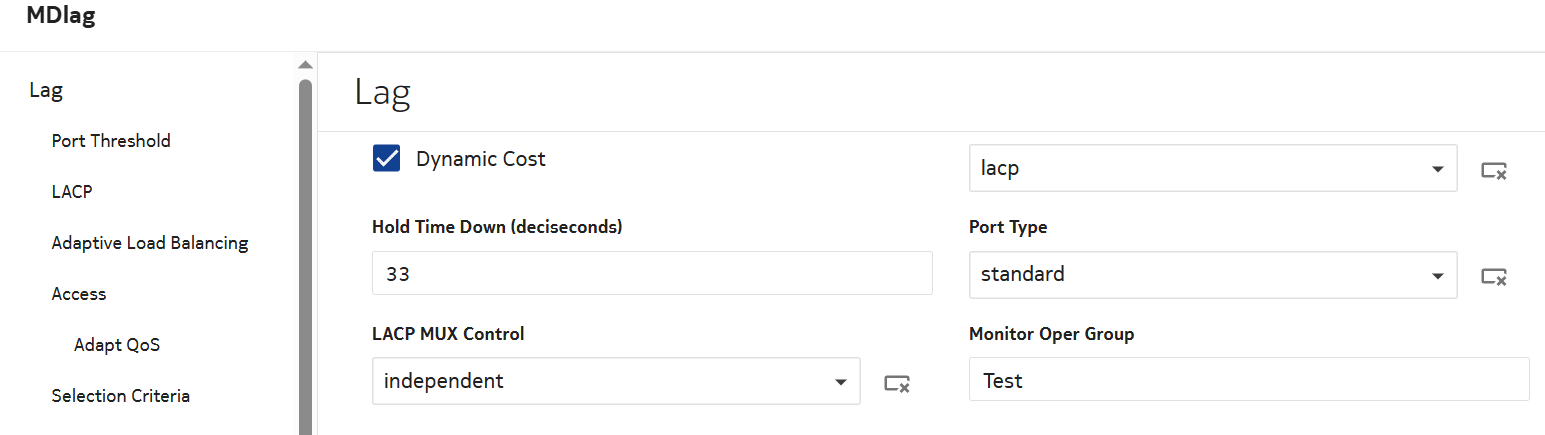Viewport: 1545px width, 435px height.
Task: Clear the Port Type field icon
Action: (x=1494, y=276)
